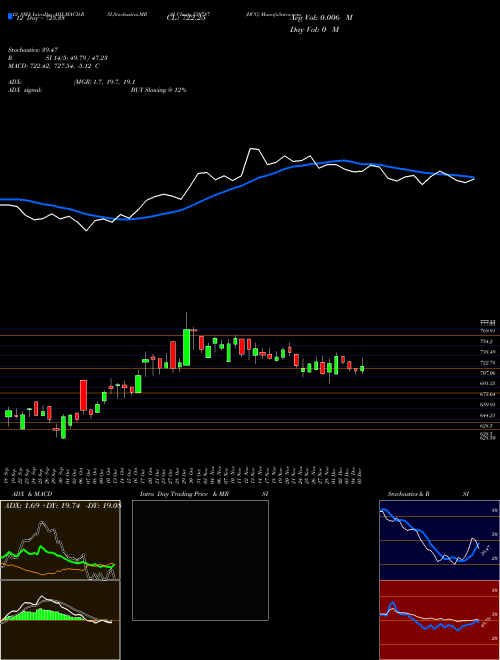
Task: Select the 'CL: 722.25' closing price text
Action: pyautogui.click(x=186, y=19)
